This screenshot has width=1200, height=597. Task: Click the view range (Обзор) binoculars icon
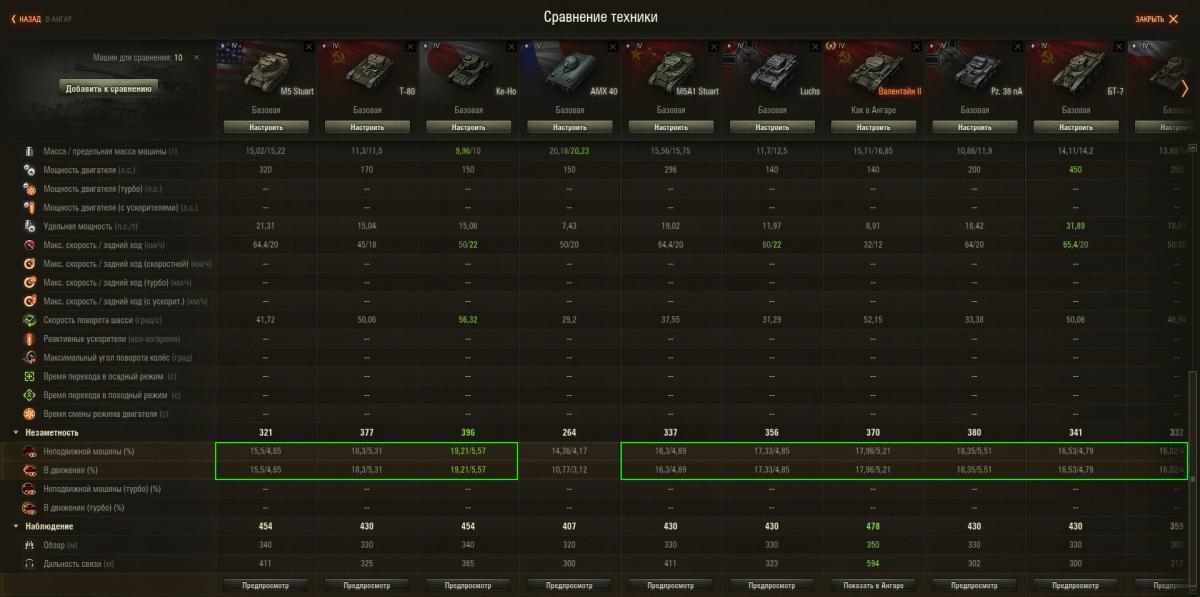tap(30, 545)
